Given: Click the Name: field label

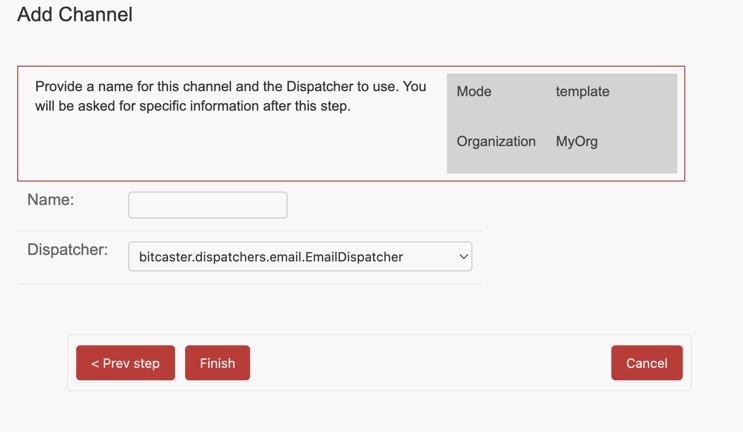Looking at the screenshot, I should 51,199.
